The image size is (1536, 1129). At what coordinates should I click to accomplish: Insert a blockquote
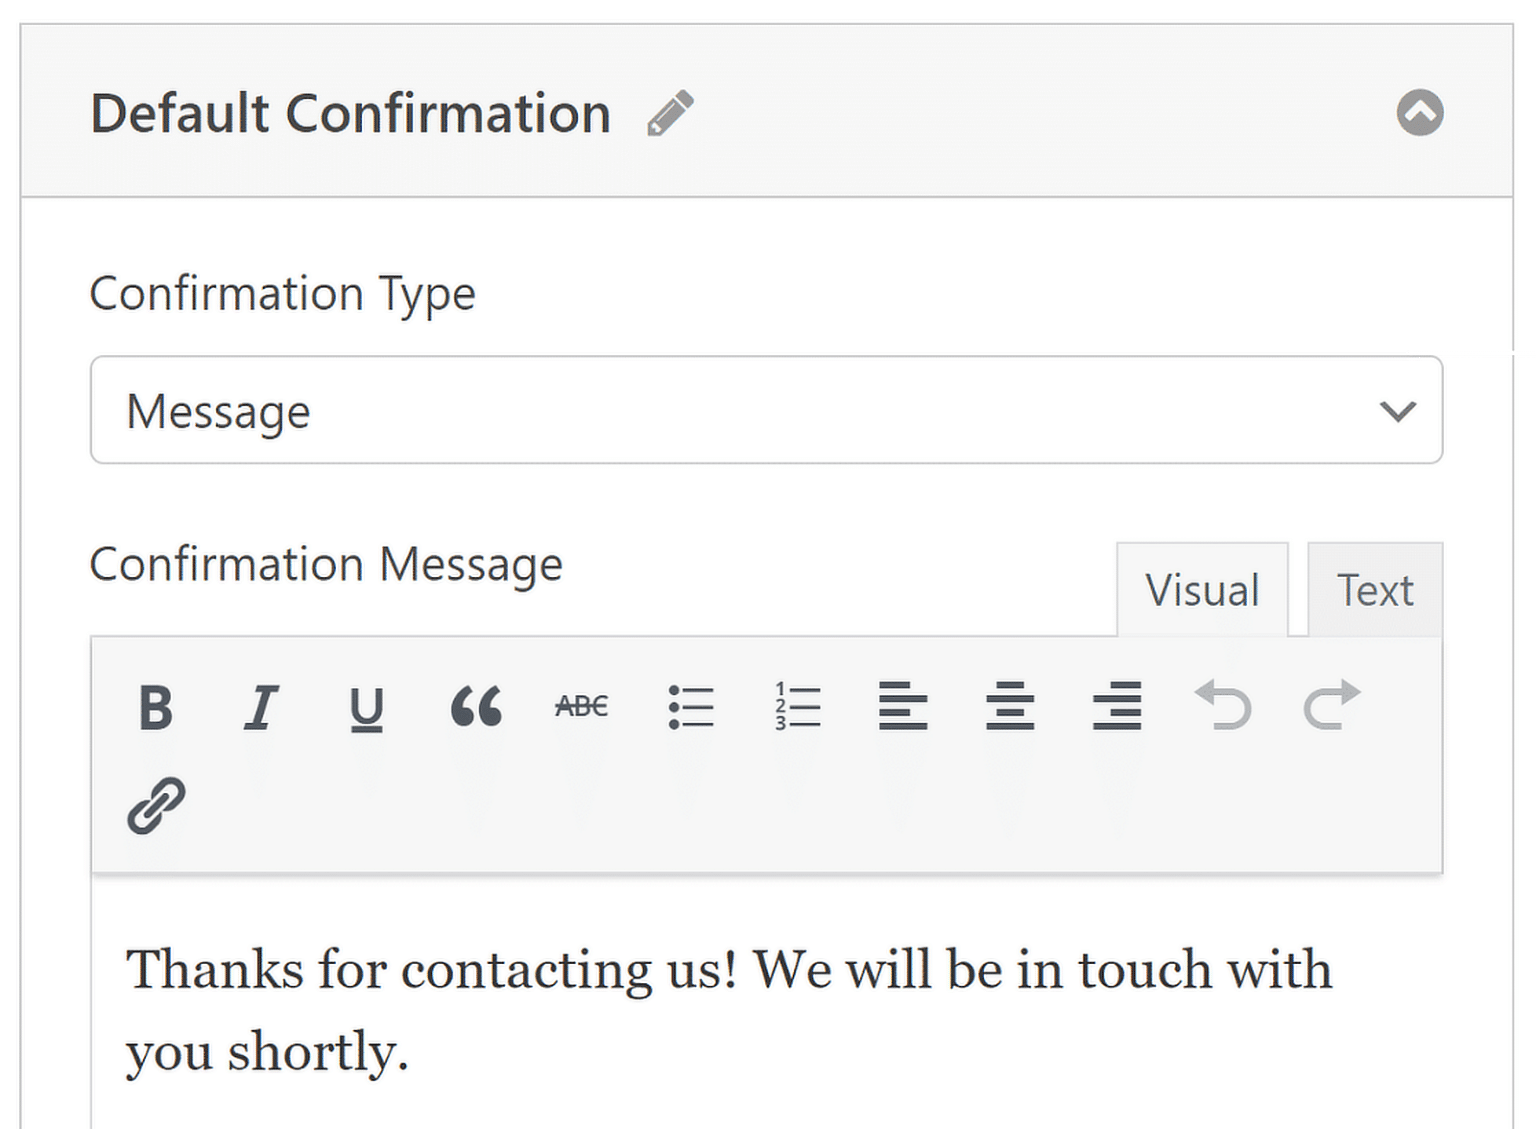tap(477, 708)
